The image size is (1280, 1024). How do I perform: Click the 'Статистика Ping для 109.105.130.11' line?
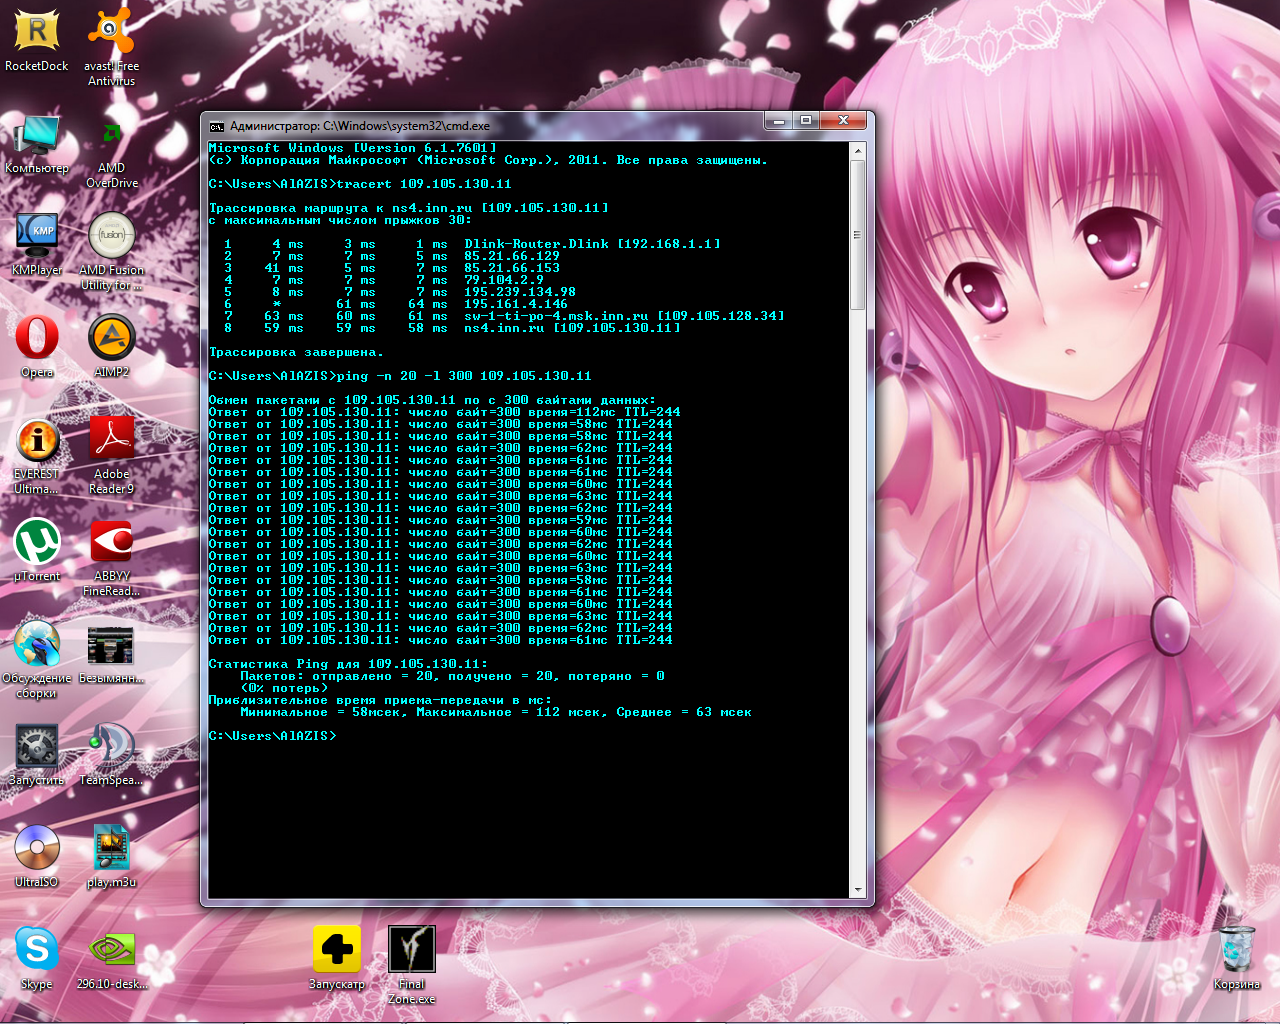(348, 664)
